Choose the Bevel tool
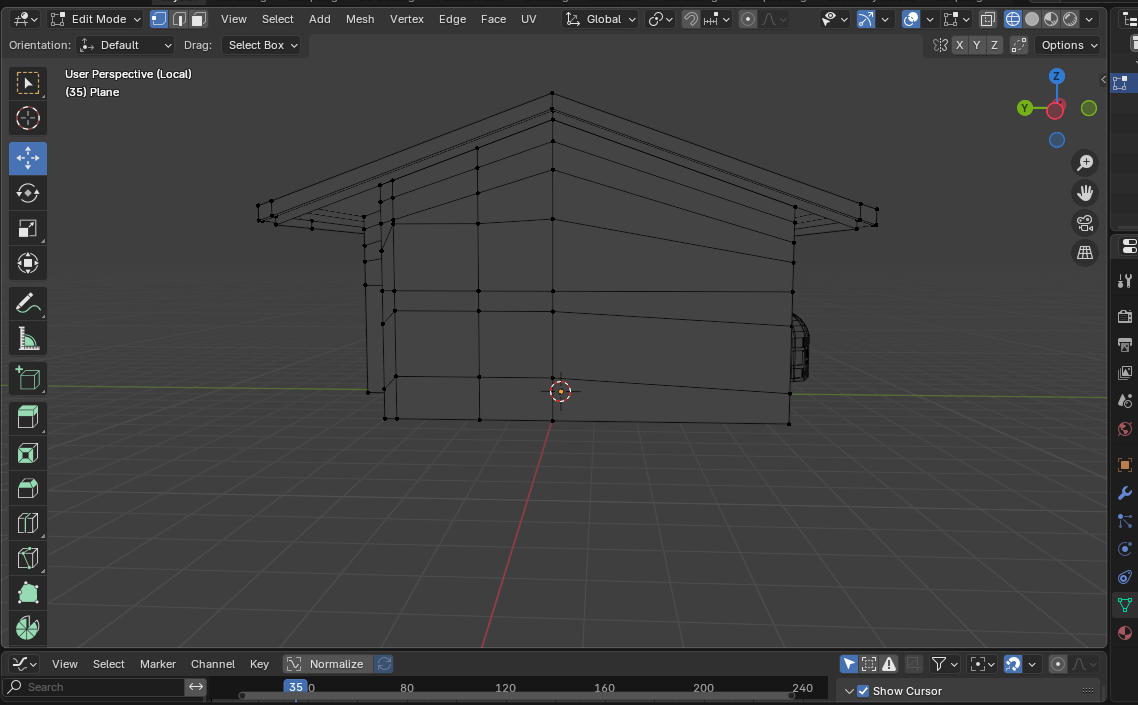Viewport: 1138px width, 705px height. pyautogui.click(x=28, y=488)
